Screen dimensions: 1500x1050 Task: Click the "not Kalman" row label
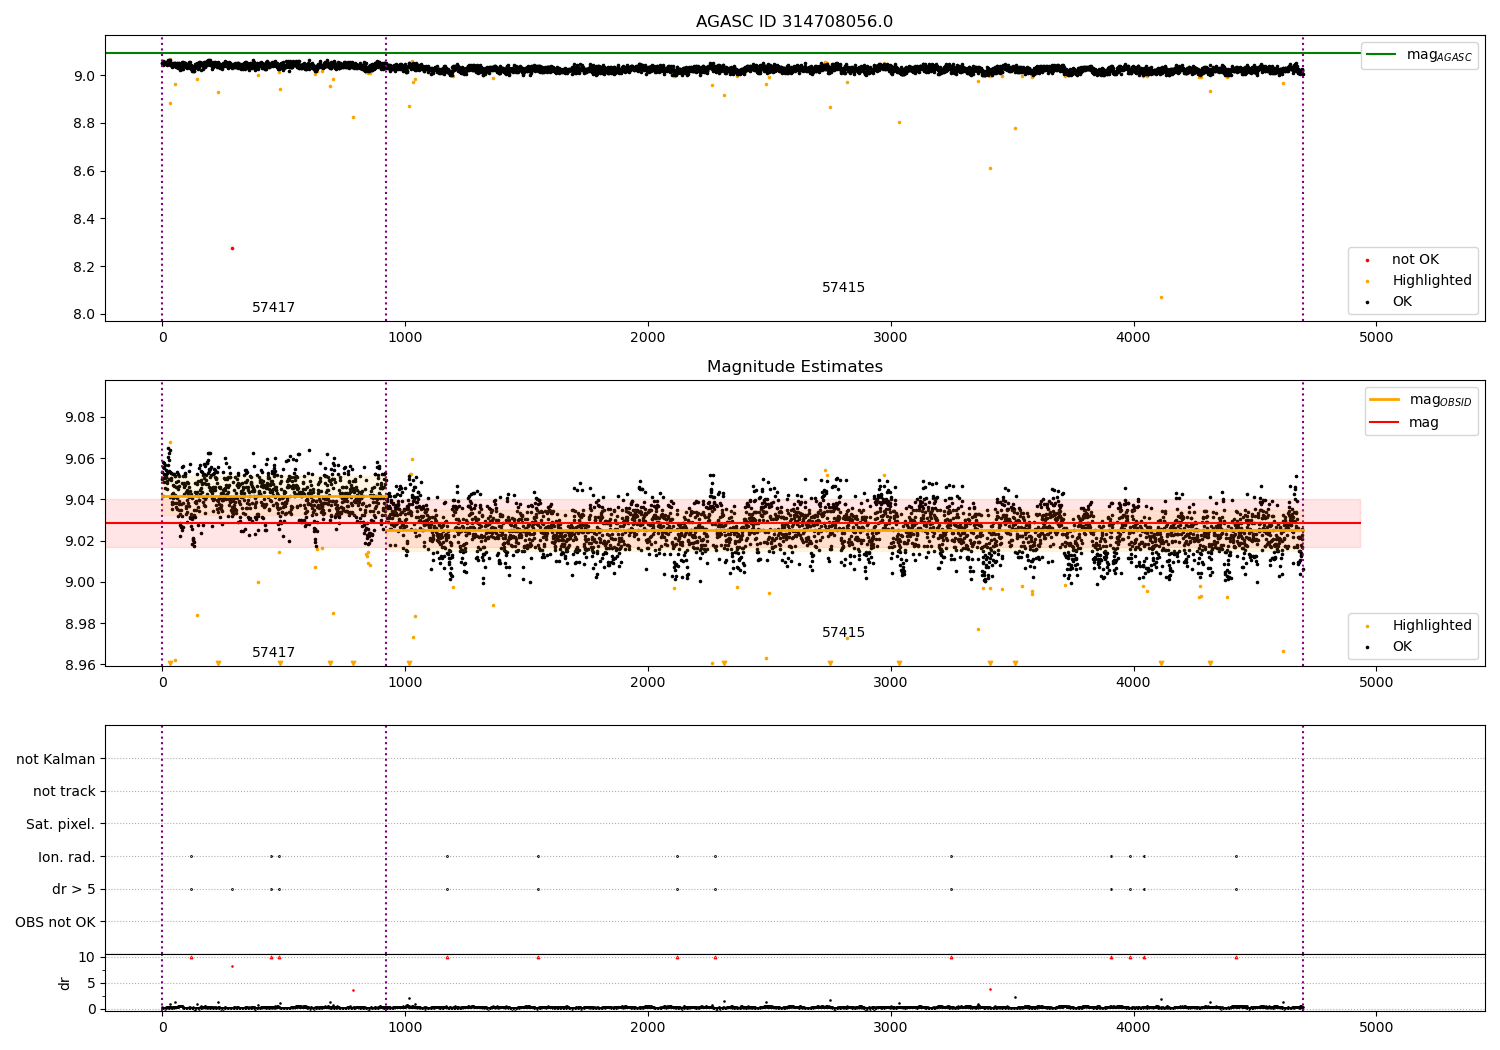[56, 759]
